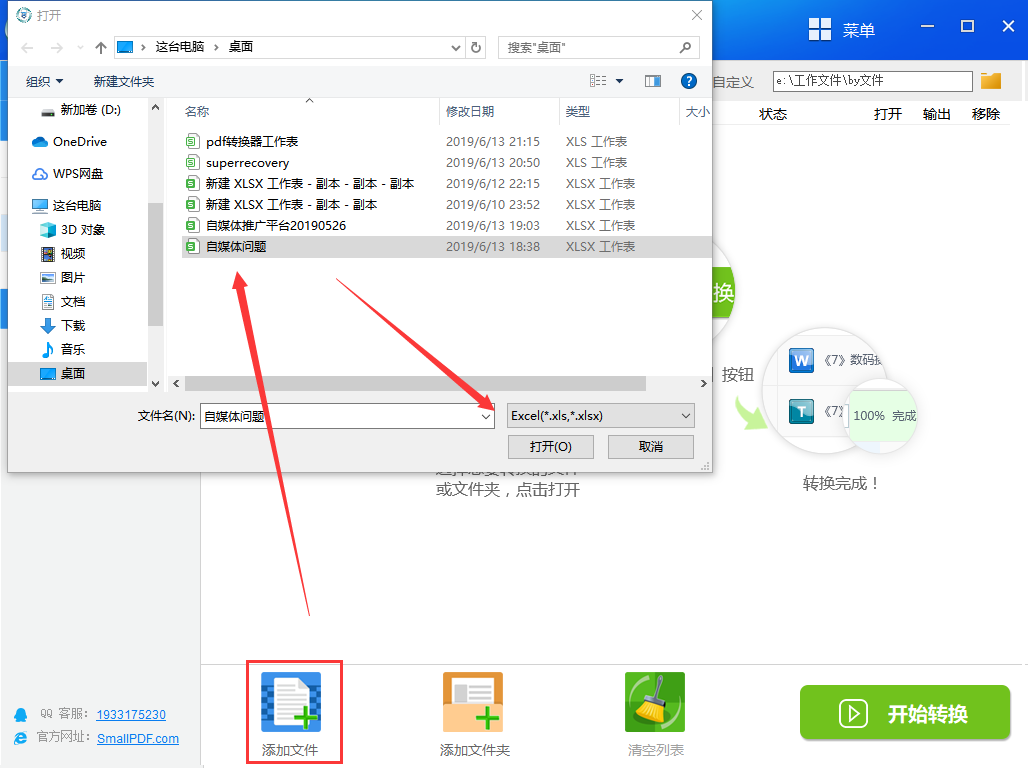The height and width of the screenshot is (768, 1028).
Task: Click the Clear List broom icon
Action: click(x=654, y=702)
